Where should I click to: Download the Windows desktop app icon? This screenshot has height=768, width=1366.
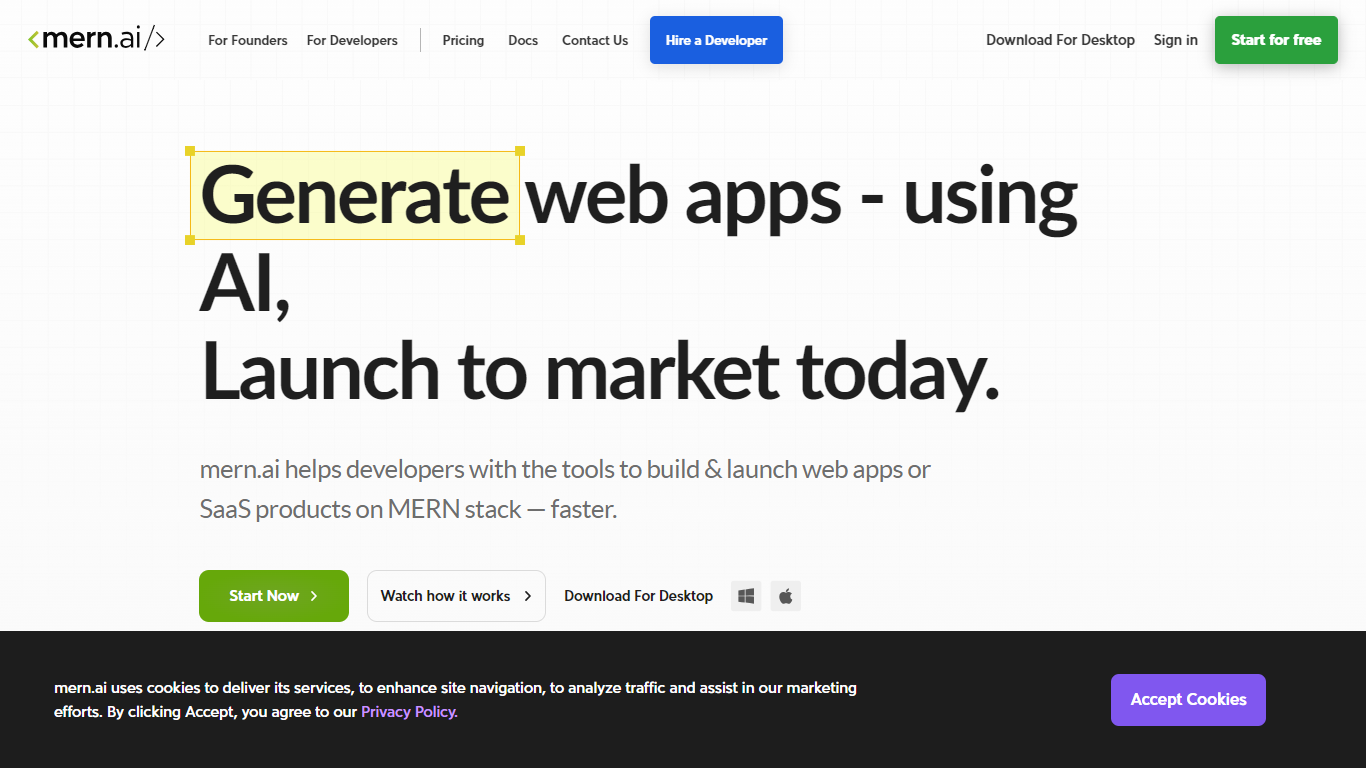(x=746, y=596)
